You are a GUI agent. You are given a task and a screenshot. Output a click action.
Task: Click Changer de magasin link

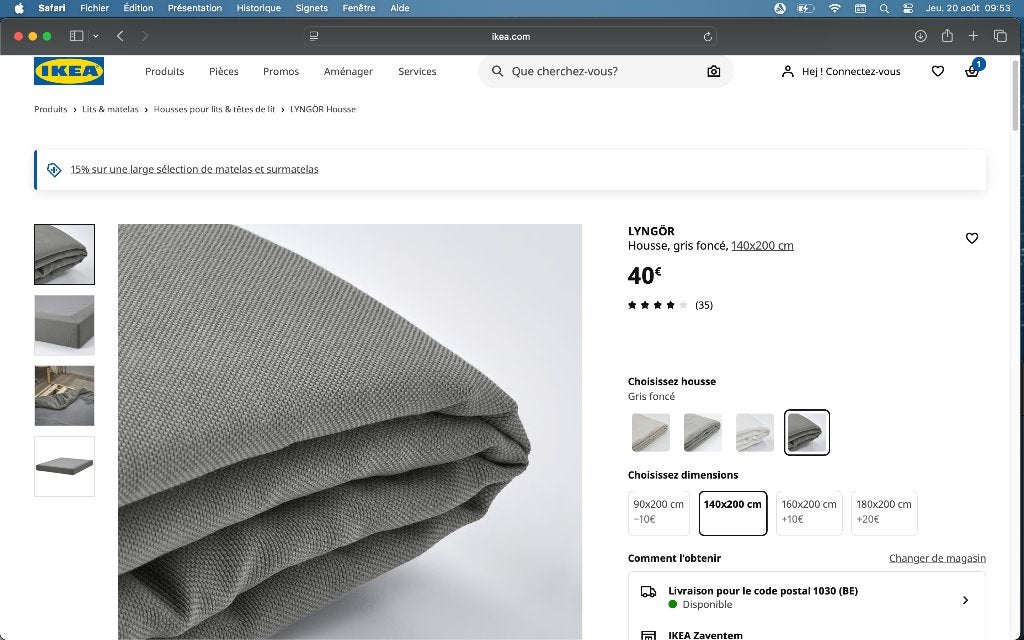pyautogui.click(x=937, y=558)
